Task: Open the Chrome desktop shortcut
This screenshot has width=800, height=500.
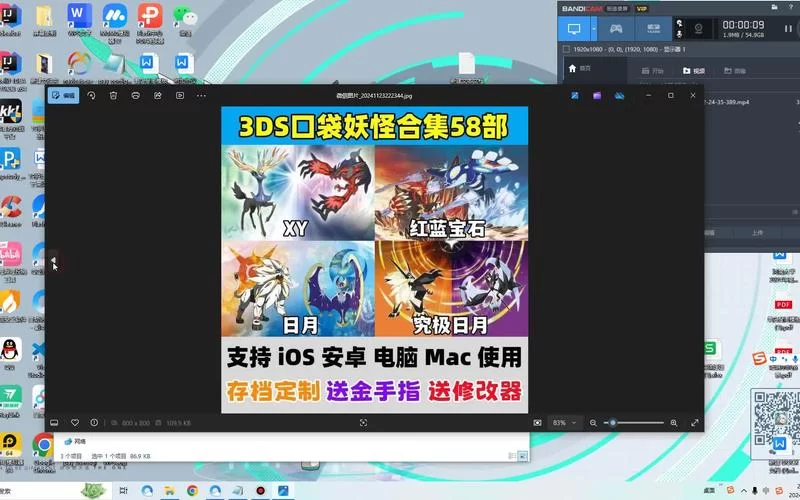Action: (44, 449)
